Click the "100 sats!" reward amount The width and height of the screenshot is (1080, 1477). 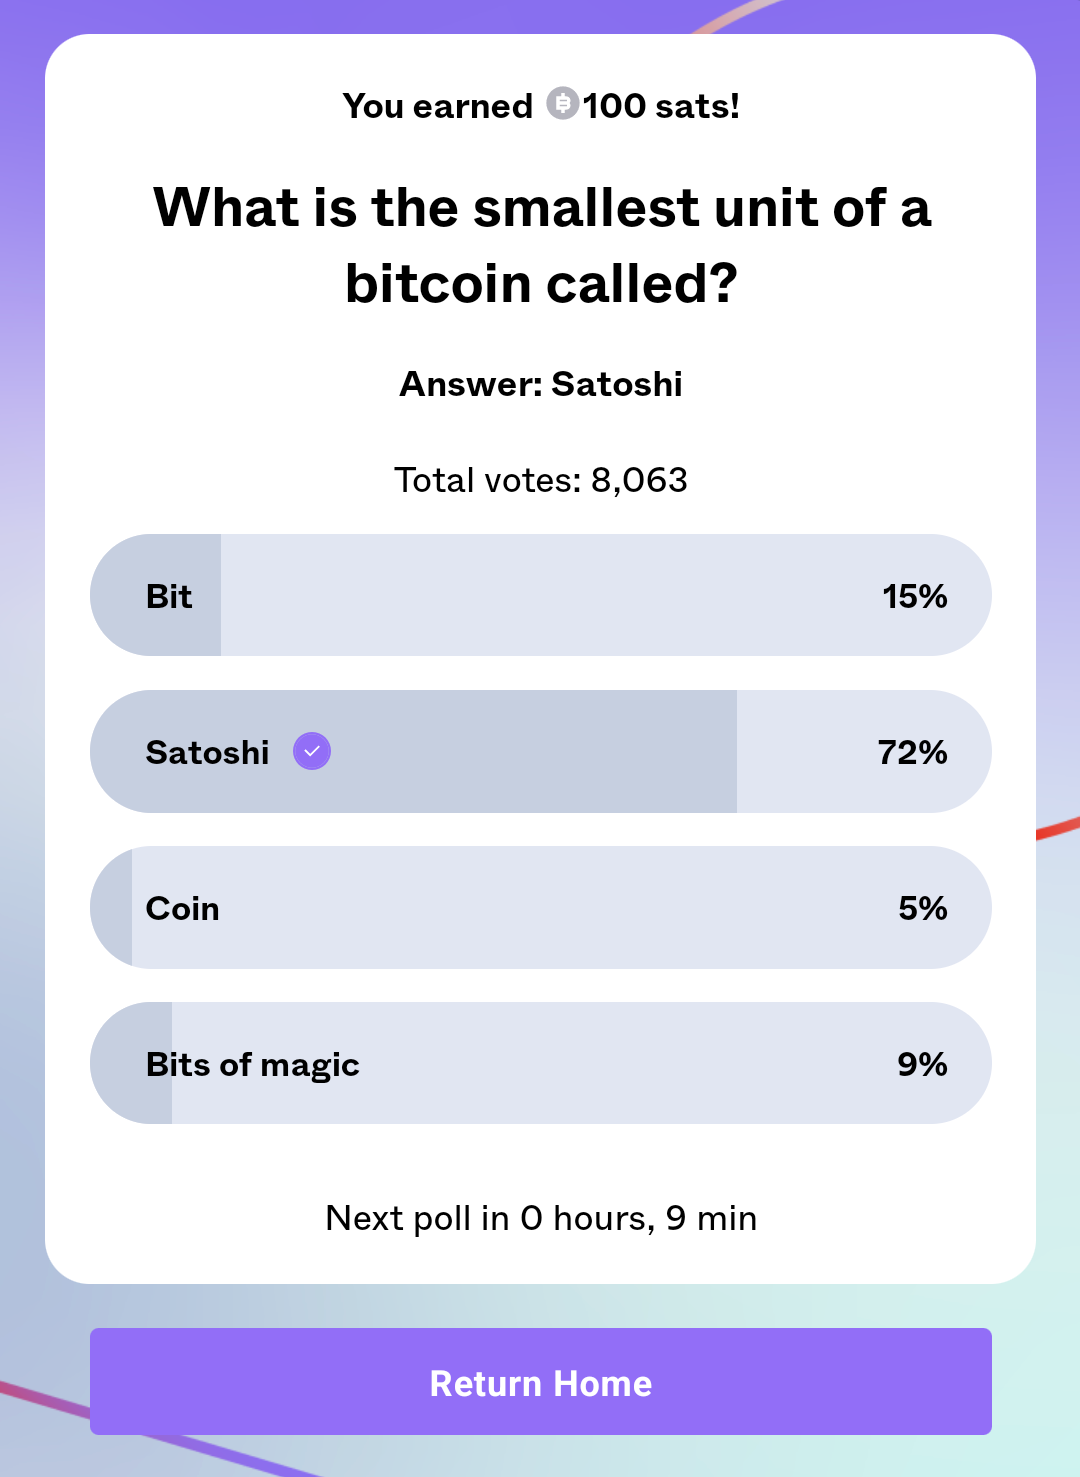[x=661, y=106]
